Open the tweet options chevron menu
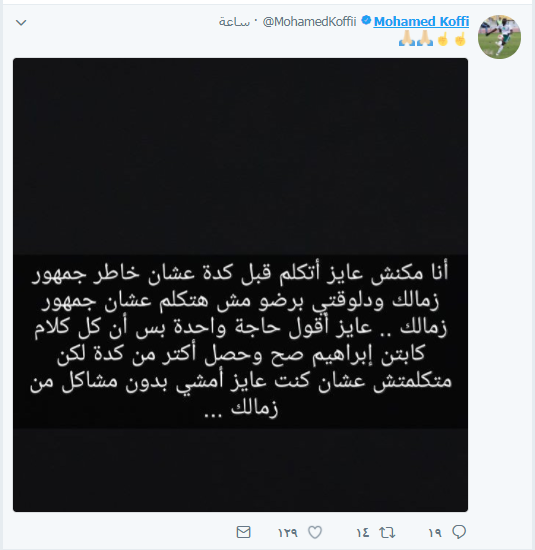The height and width of the screenshot is (550, 535). pyautogui.click(x=21, y=23)
